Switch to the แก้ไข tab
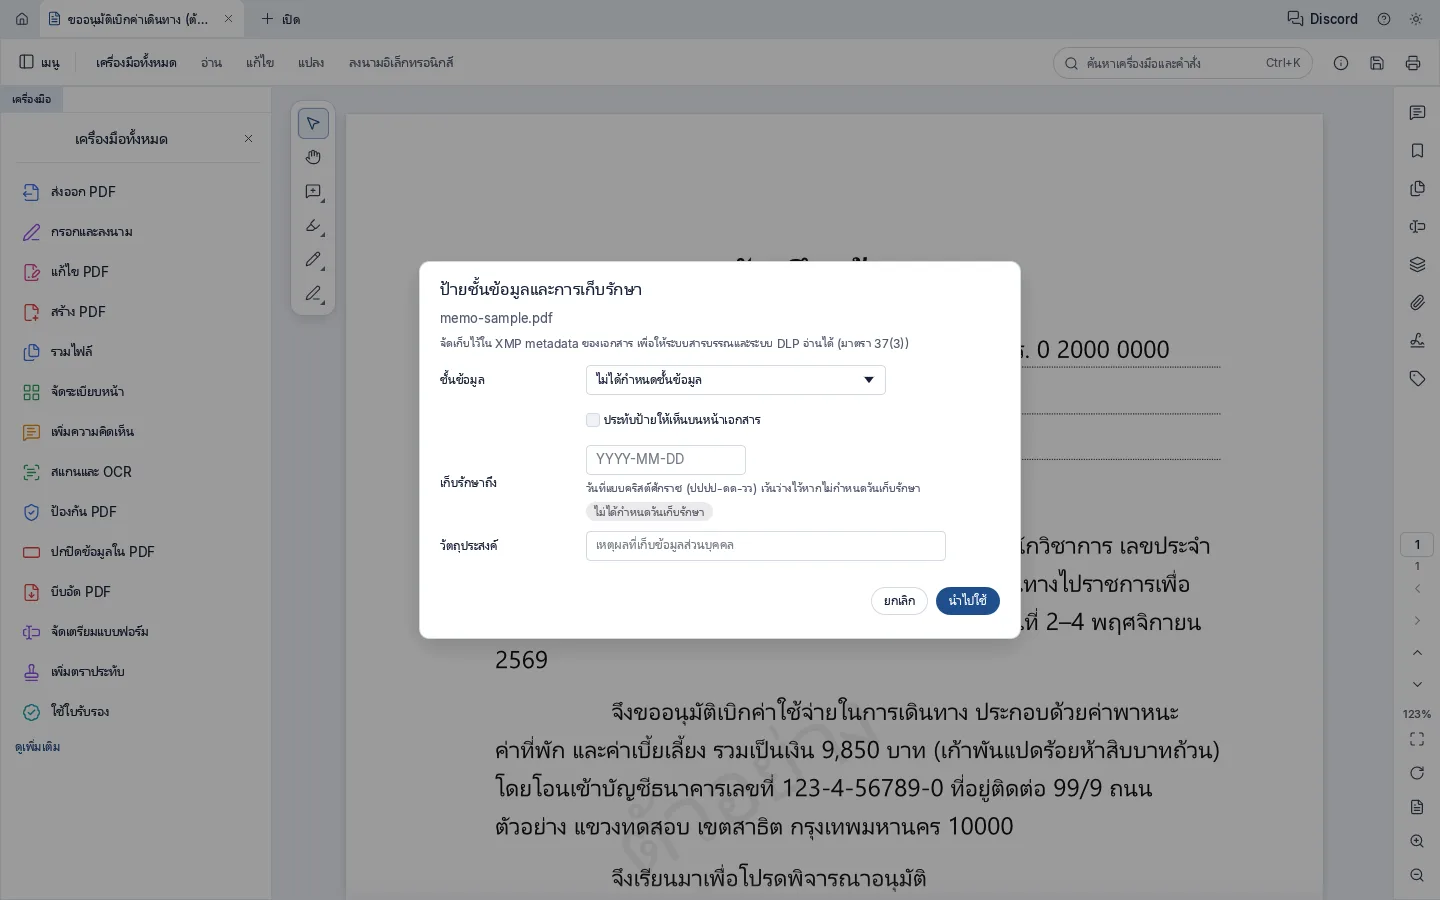The image size is (1440, 900). tap(260, 62)
